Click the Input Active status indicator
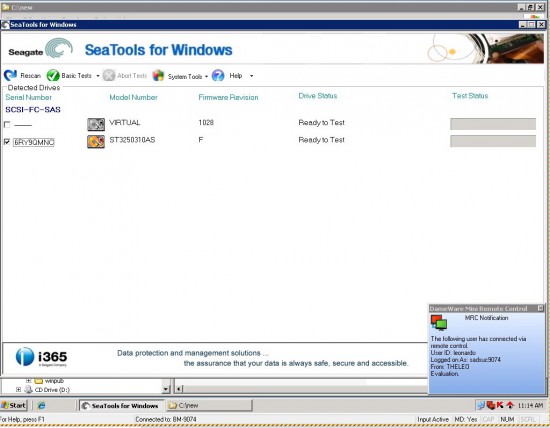This screenshot has width=550, height=428. (x=433, y=419)
